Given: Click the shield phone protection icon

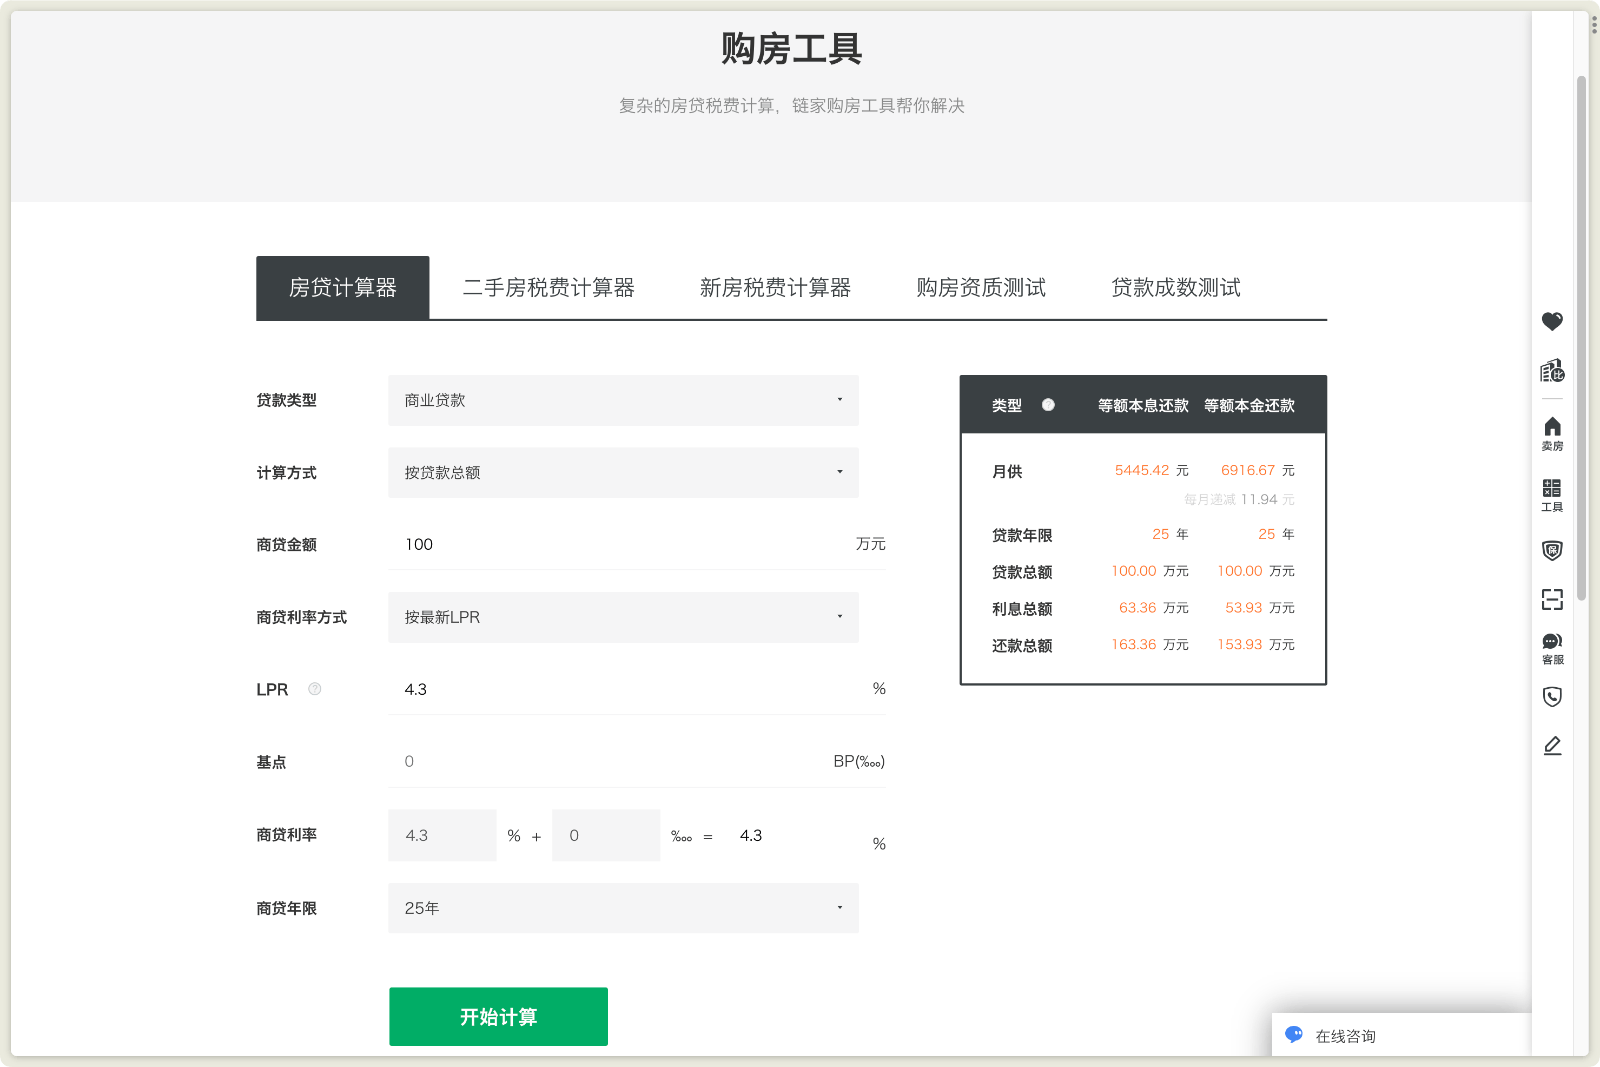Looking at the screenshot, I should coord(1552,696).
